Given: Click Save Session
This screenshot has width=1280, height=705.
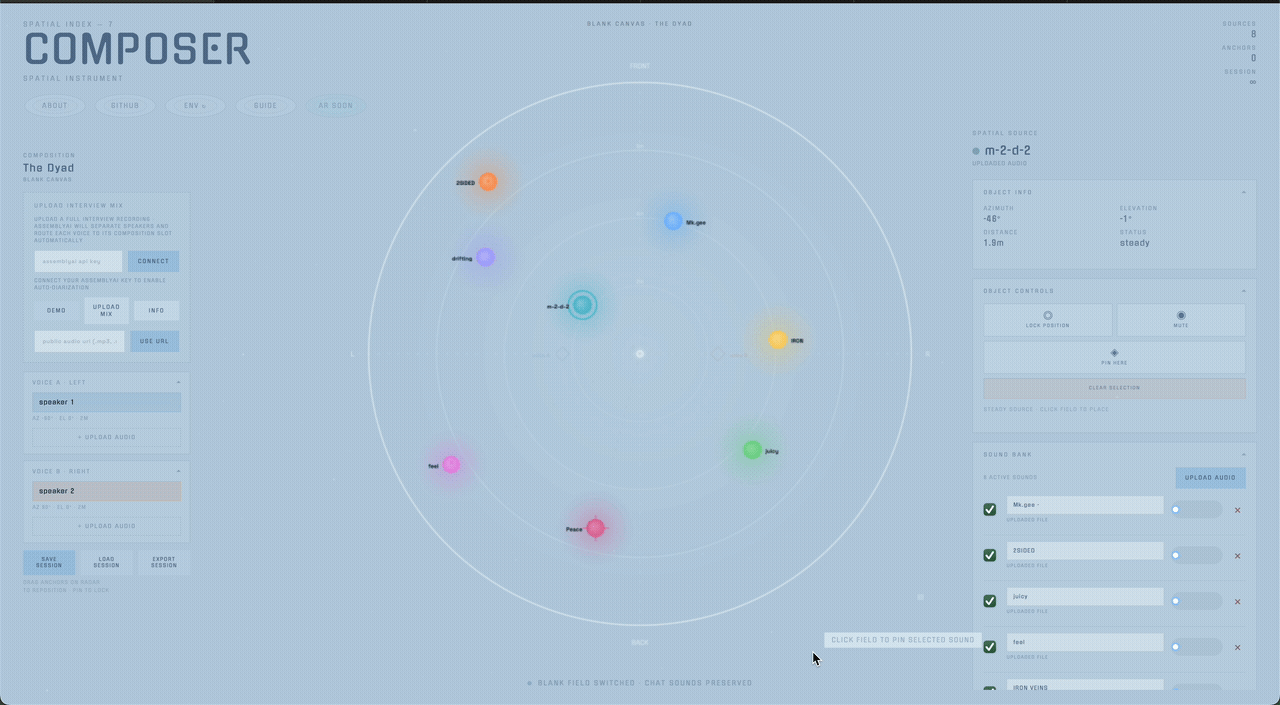Looking at the screenshot, I should coord(49,562).
